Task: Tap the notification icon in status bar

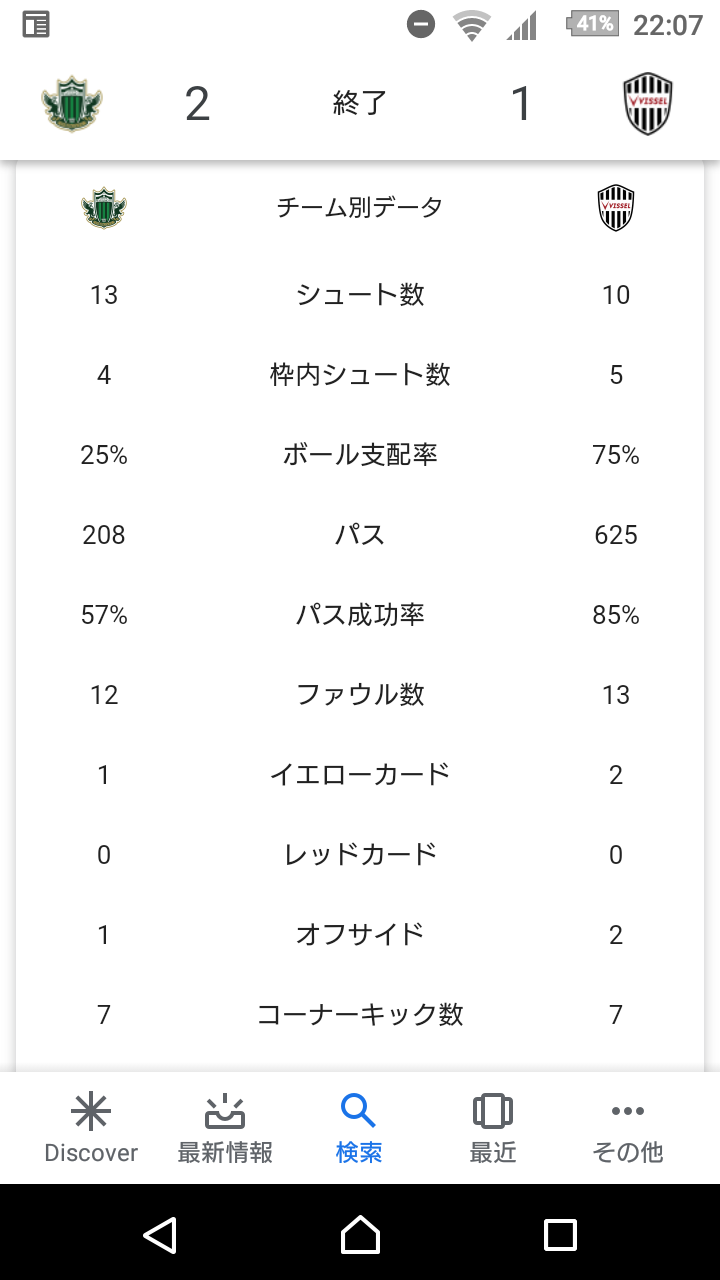Action: click(36, 25)
